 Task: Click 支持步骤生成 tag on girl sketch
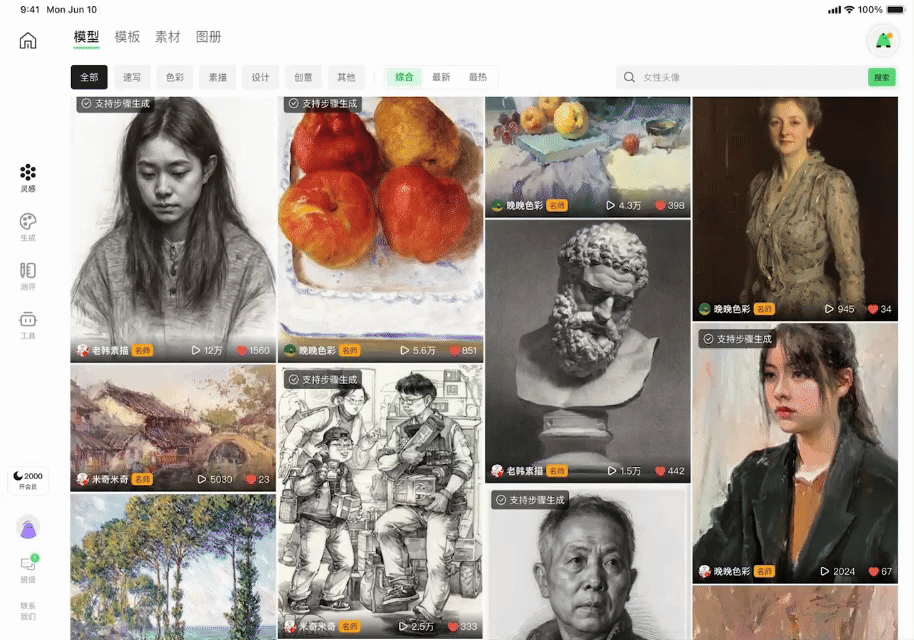[116, 104]
